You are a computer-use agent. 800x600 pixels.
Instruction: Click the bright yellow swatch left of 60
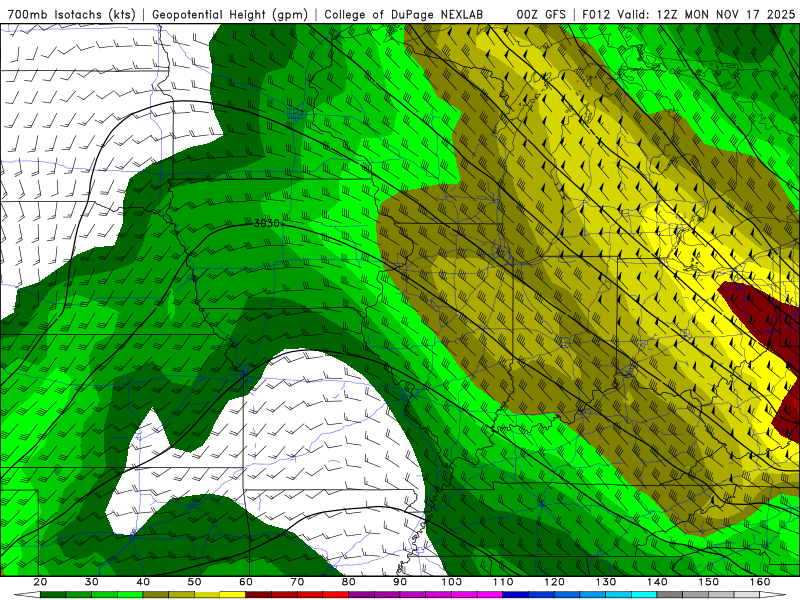[233, 595]
